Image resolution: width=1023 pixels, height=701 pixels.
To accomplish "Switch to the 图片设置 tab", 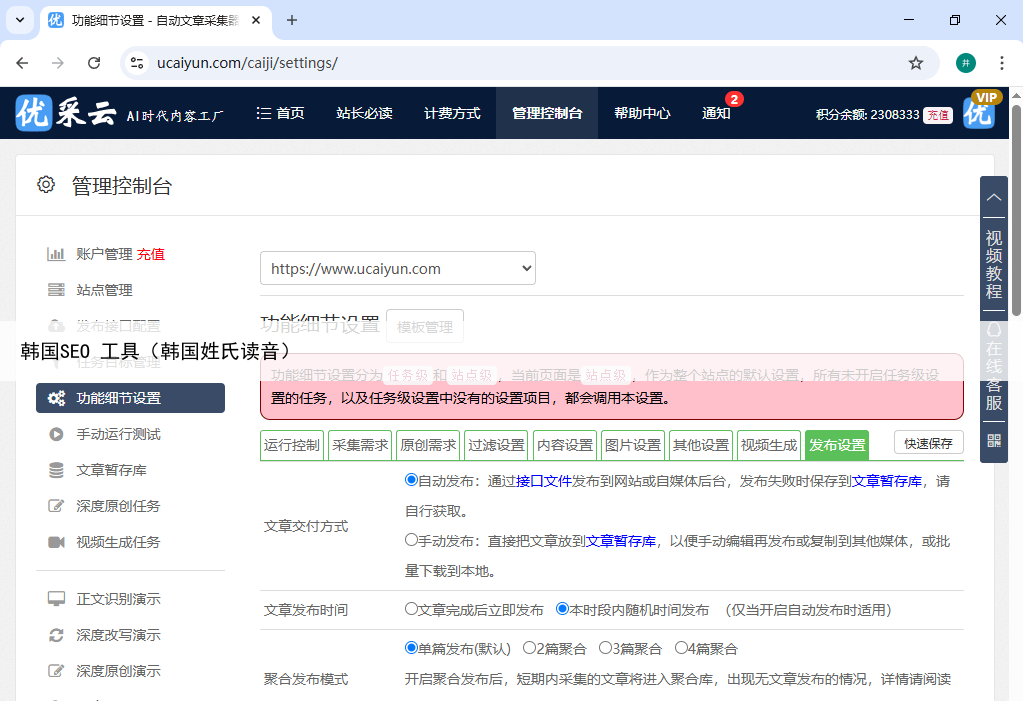I will point(632,445).
